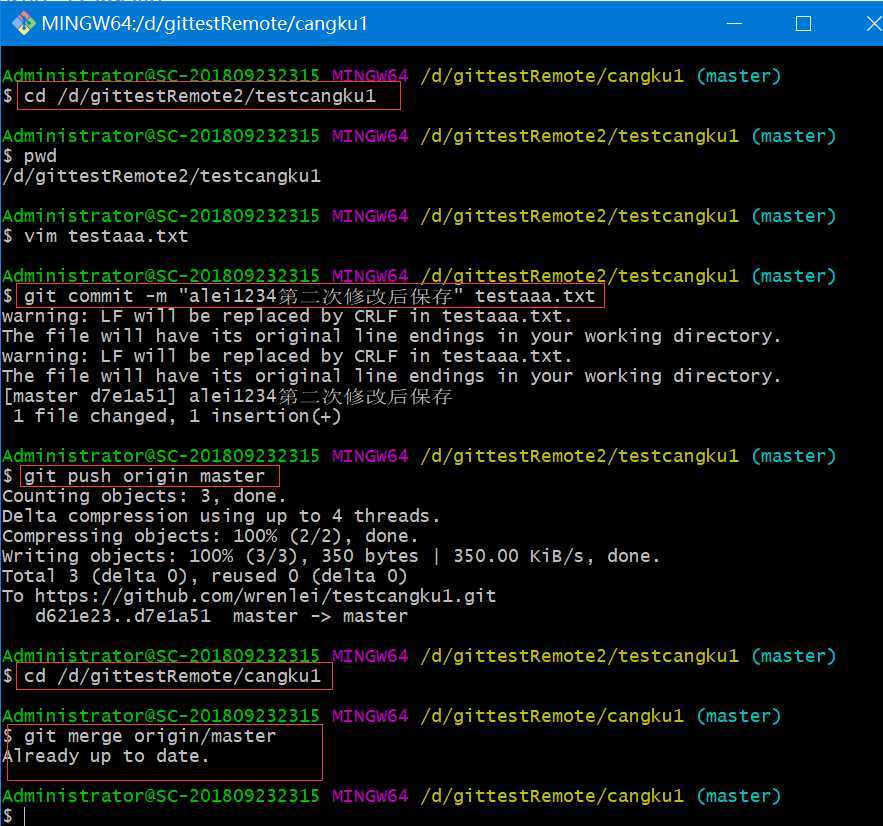Click "Compressing objects: 100% (2/2), done." line
This screenshot has height=826, width=883.
coord(210,536)
